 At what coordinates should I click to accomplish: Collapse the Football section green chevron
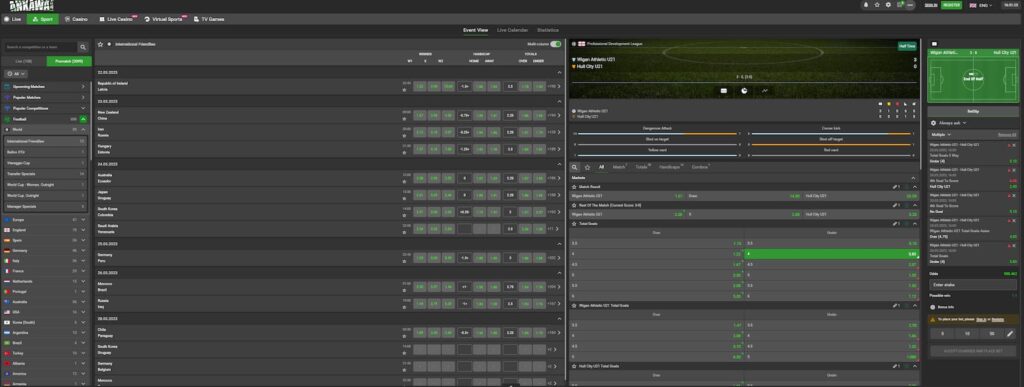[x=83, y=119]
